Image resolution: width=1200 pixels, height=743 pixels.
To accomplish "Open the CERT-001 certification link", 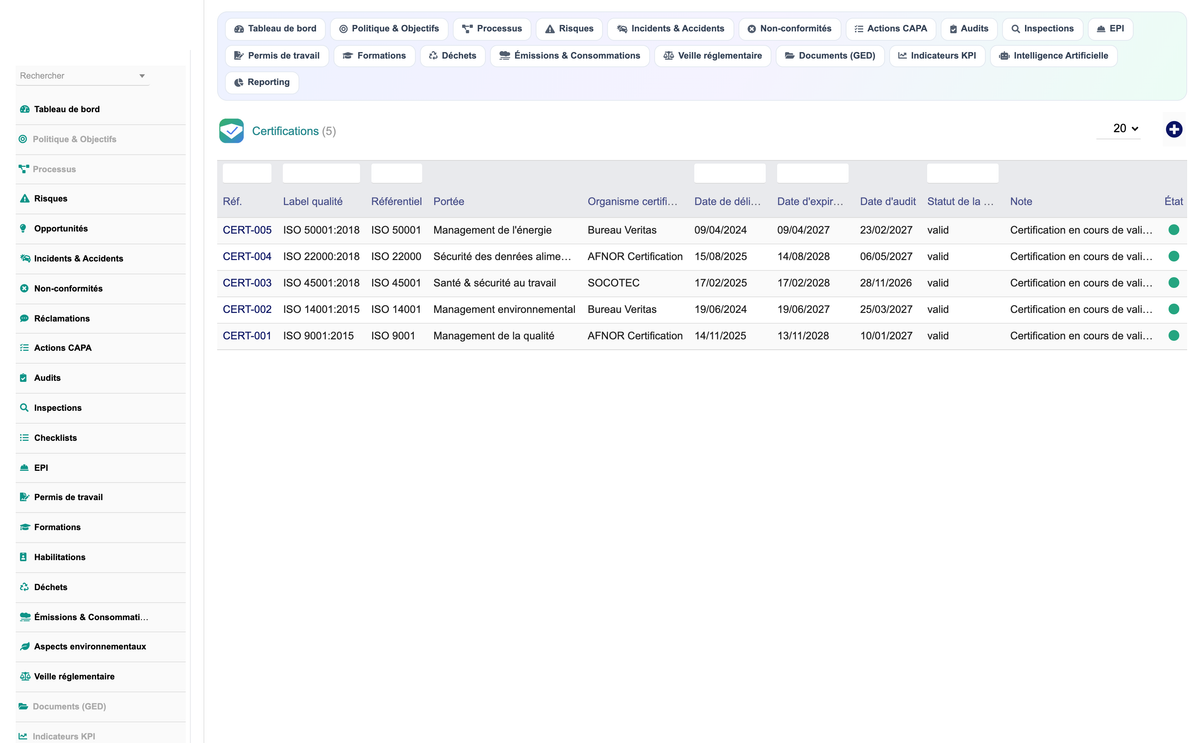I will (x=247, y=336).
